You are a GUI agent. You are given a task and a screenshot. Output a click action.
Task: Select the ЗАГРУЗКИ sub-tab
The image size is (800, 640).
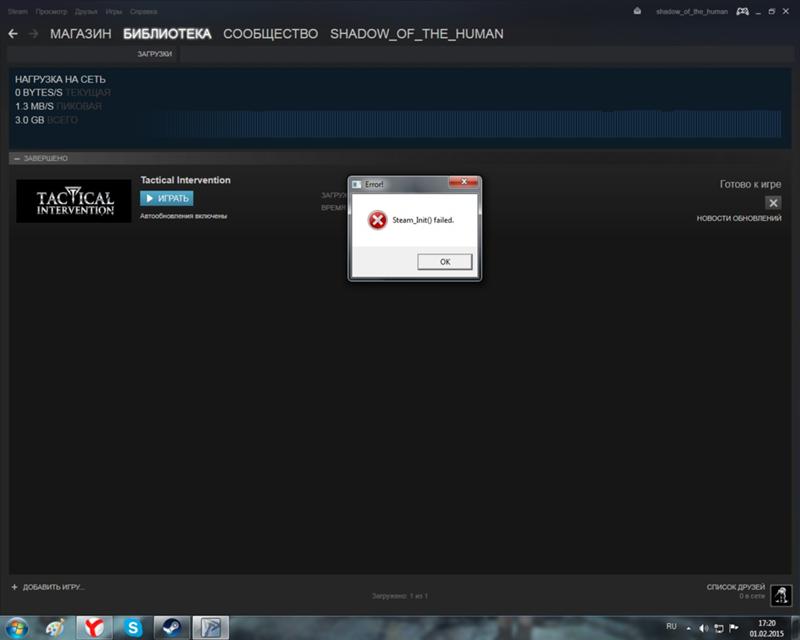click(155, 54)
